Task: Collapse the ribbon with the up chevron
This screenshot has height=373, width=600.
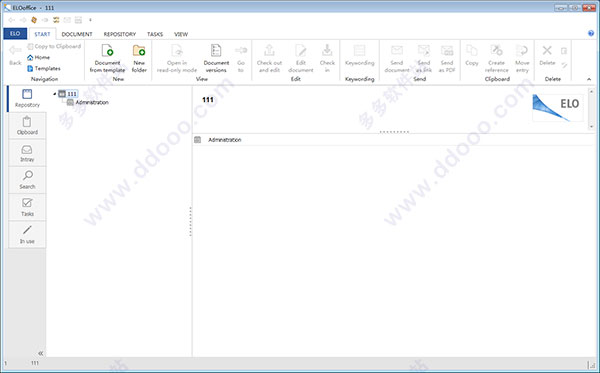Action: click(589, 79)
